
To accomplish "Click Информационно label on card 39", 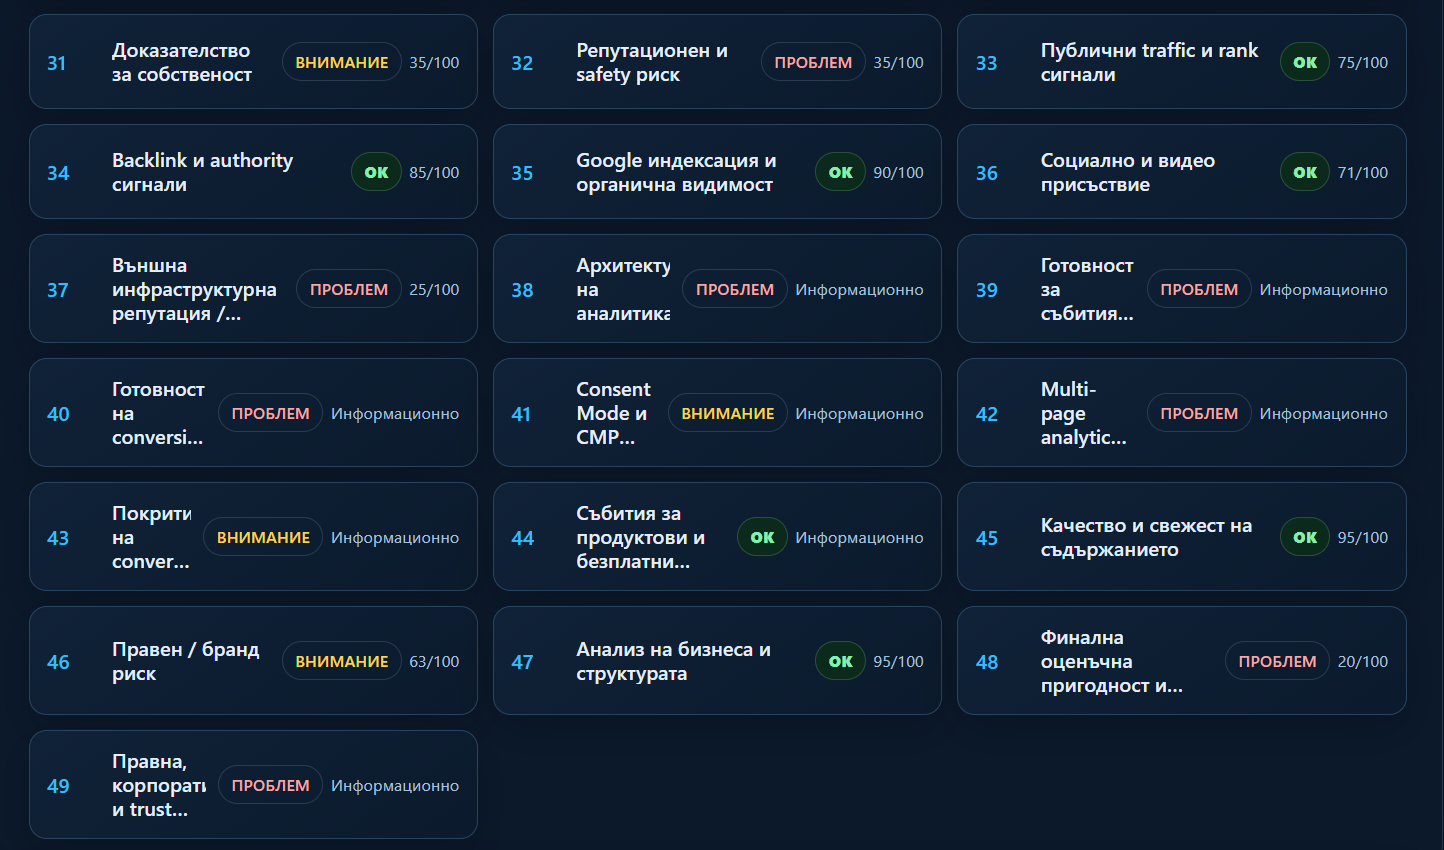I will [1323, 289].
